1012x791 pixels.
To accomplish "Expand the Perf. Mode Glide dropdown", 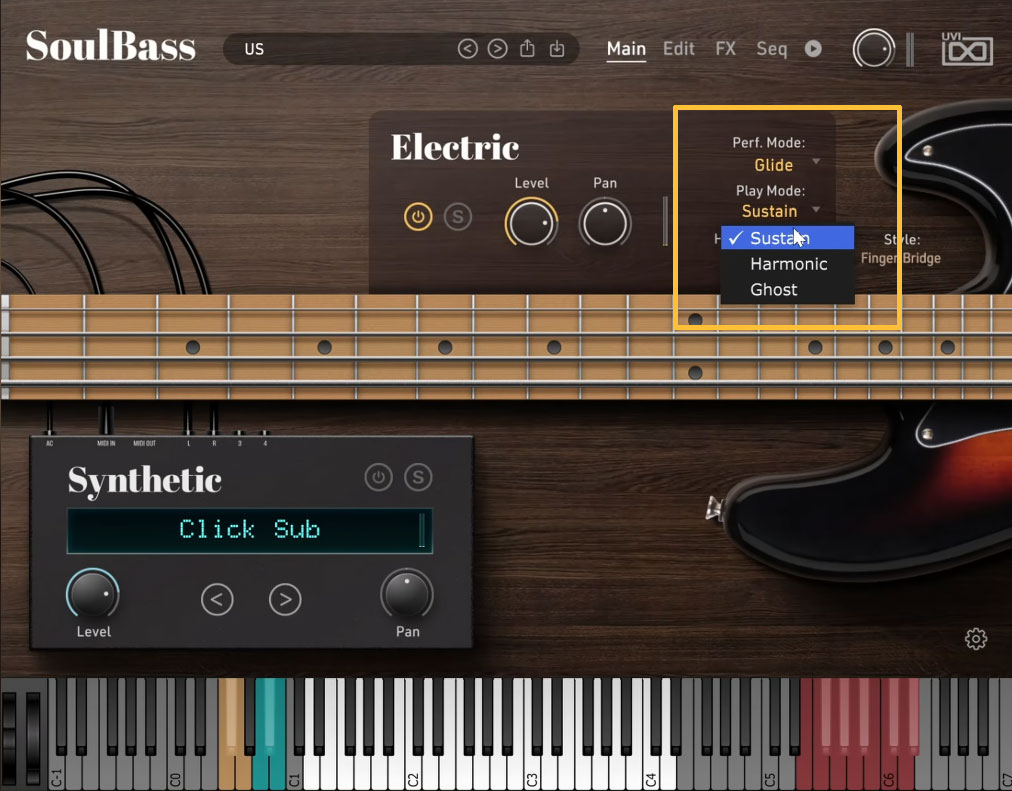I will (x=785, y=165).
